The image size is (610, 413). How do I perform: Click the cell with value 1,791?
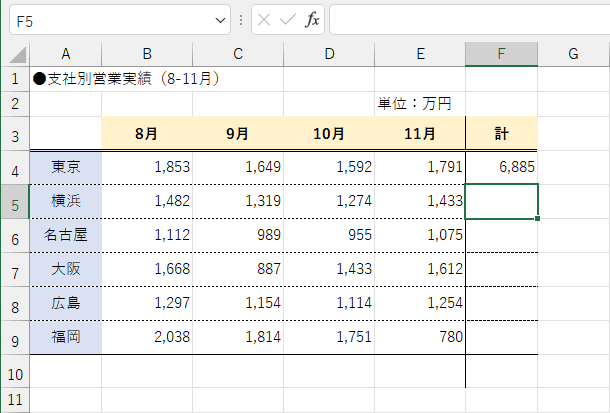(420, 168)
